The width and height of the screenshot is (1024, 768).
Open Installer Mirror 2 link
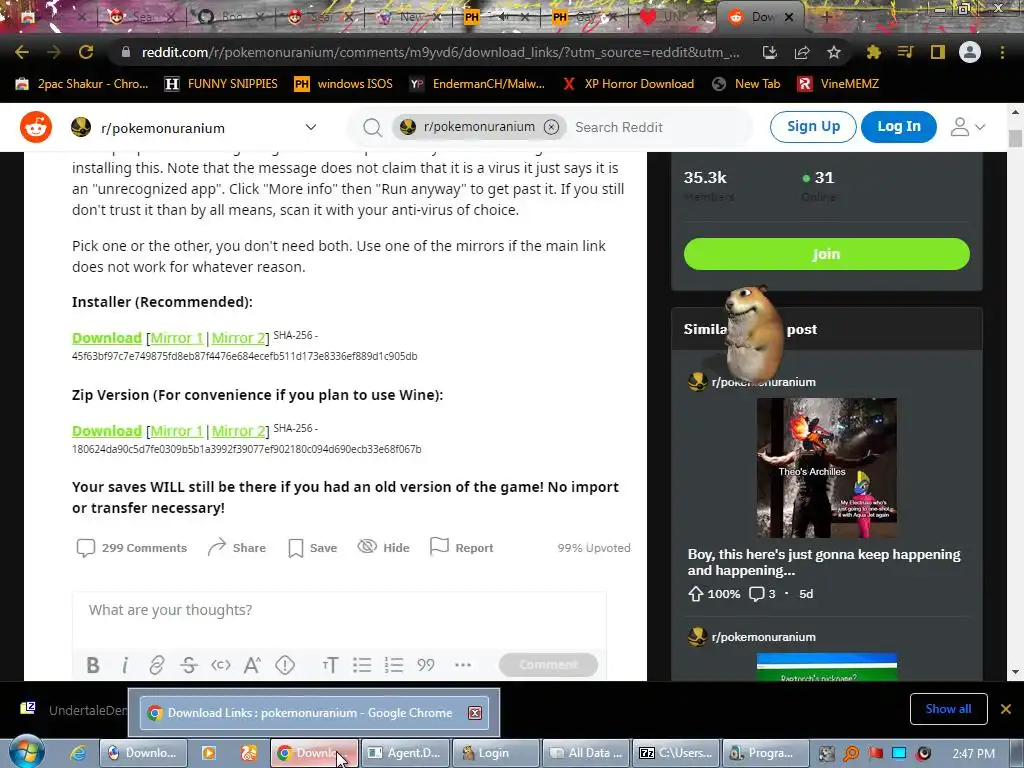pos(238,338)
